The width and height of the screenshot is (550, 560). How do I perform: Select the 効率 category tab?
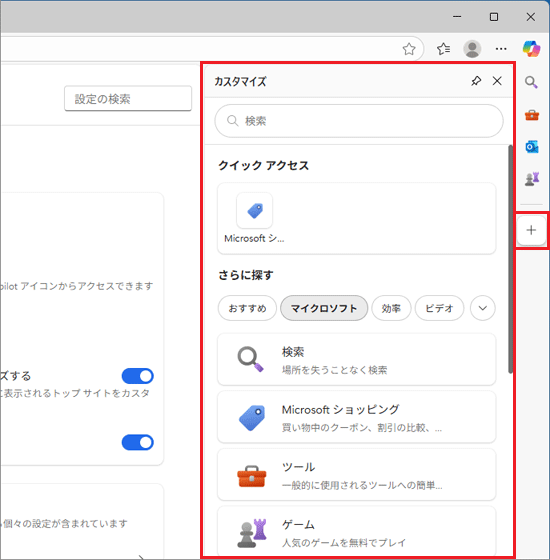(x=391, y=308)
